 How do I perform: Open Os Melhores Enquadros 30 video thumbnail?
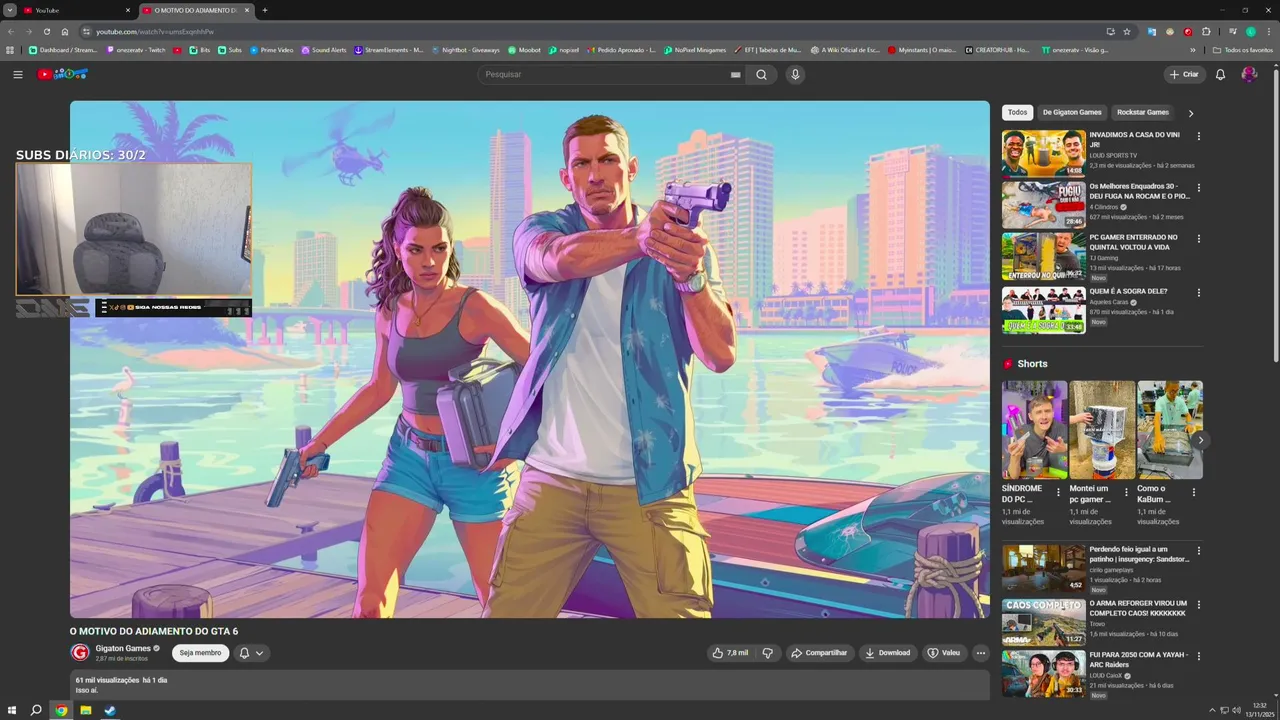pos(1044,205)
